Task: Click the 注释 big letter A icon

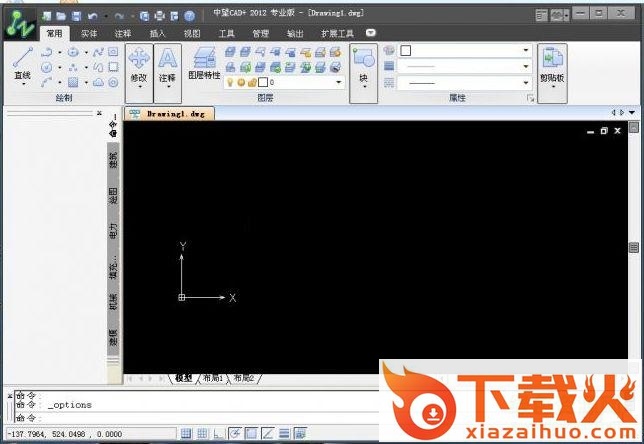Action: point(168,58)
